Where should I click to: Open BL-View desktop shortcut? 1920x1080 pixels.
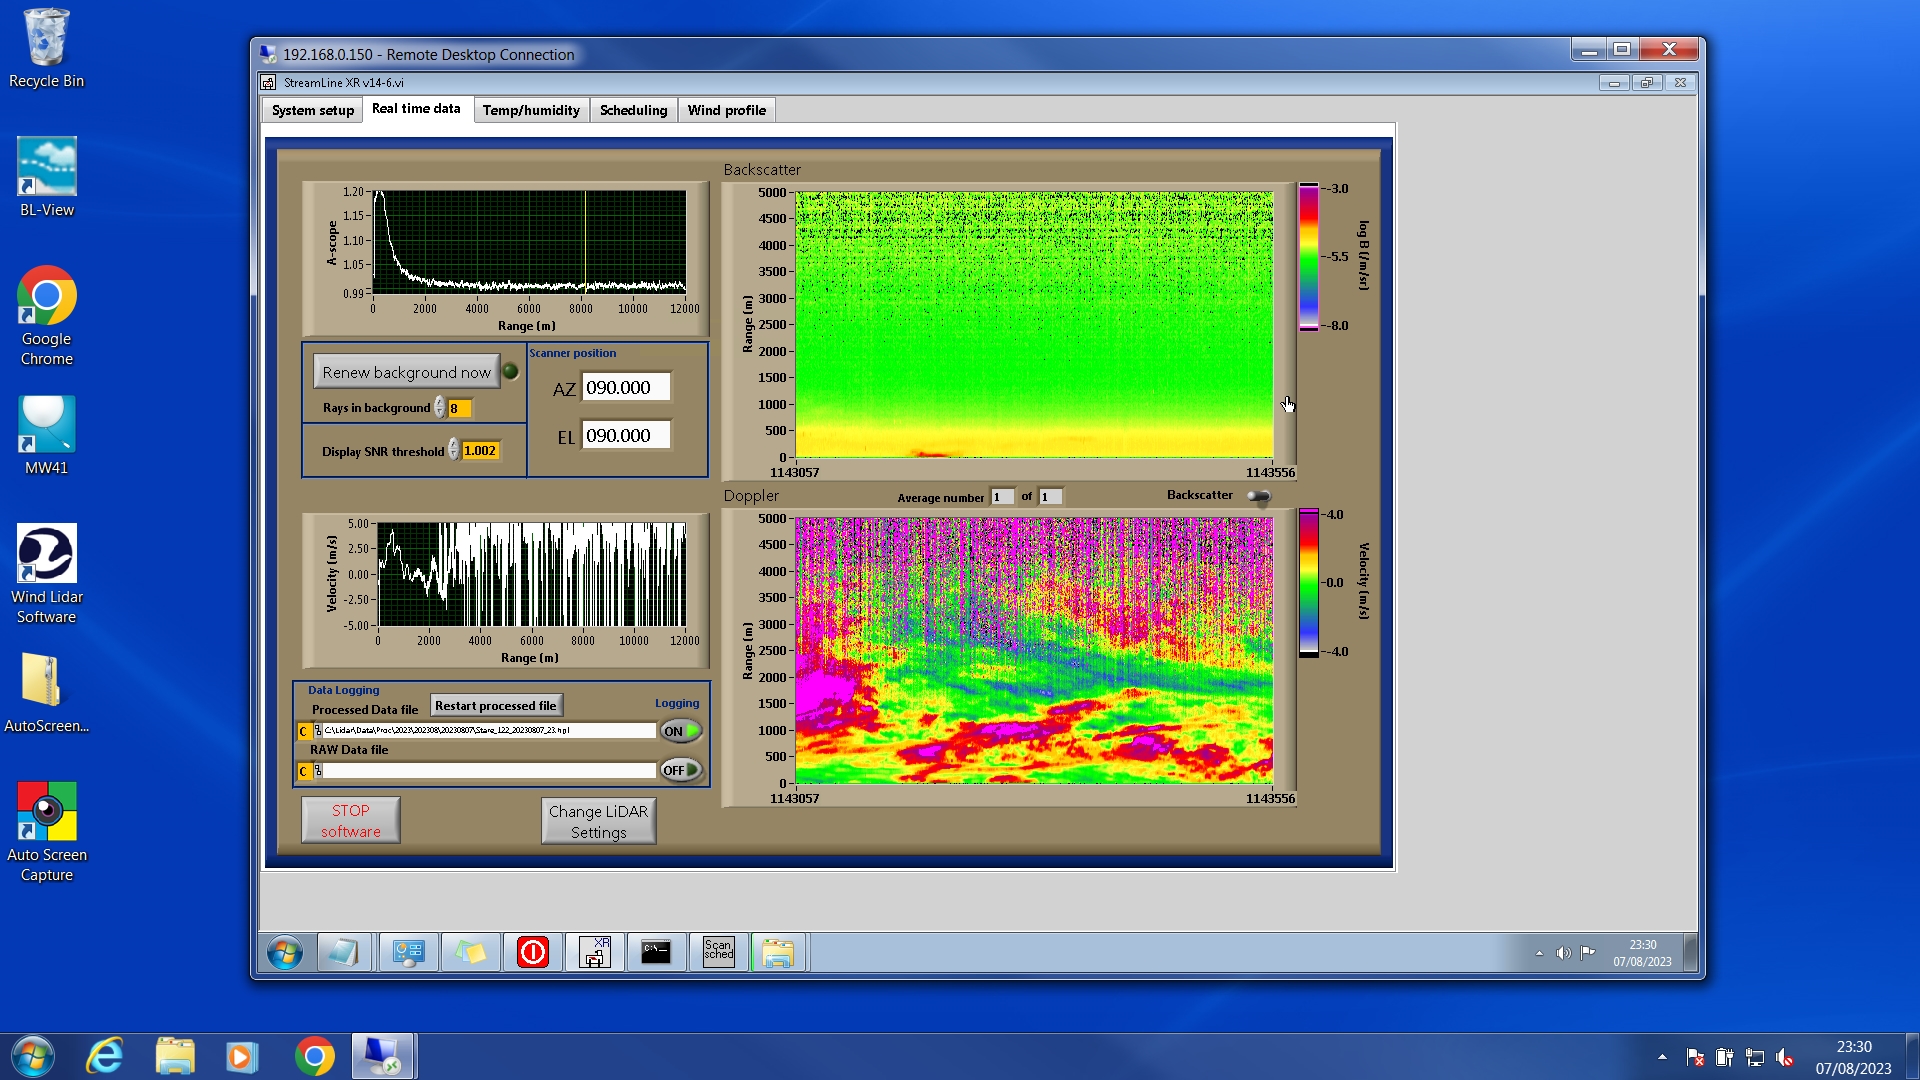46,167
